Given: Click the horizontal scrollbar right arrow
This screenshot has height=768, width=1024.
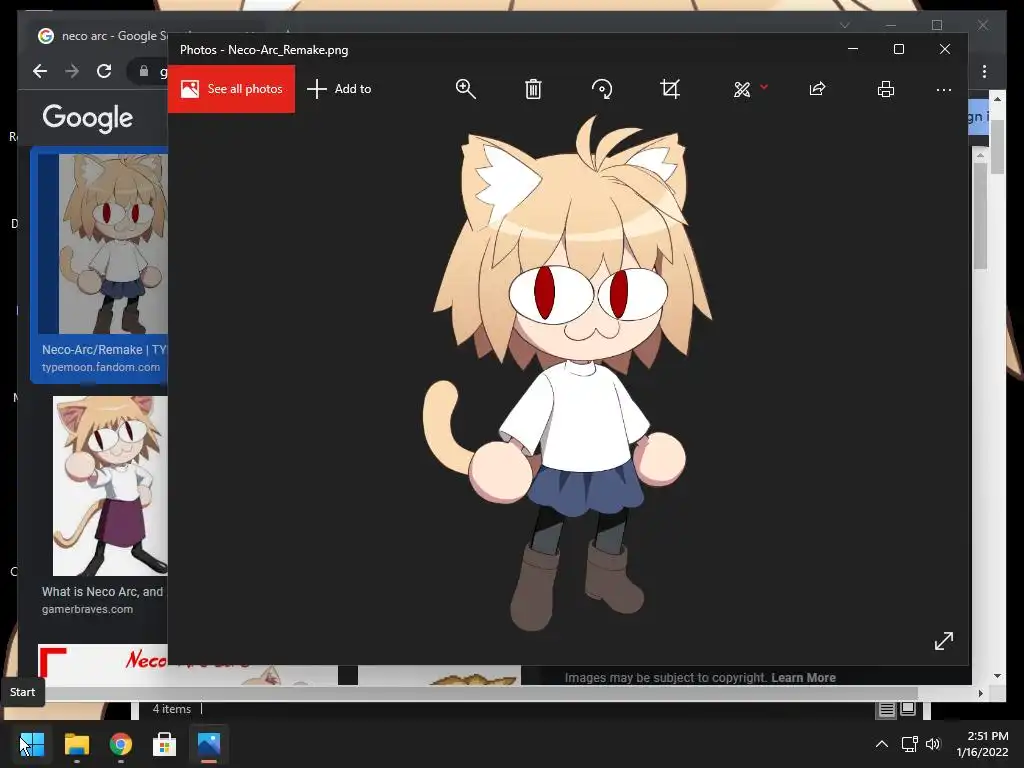Looking at the screenshot, I should (980, 694).
